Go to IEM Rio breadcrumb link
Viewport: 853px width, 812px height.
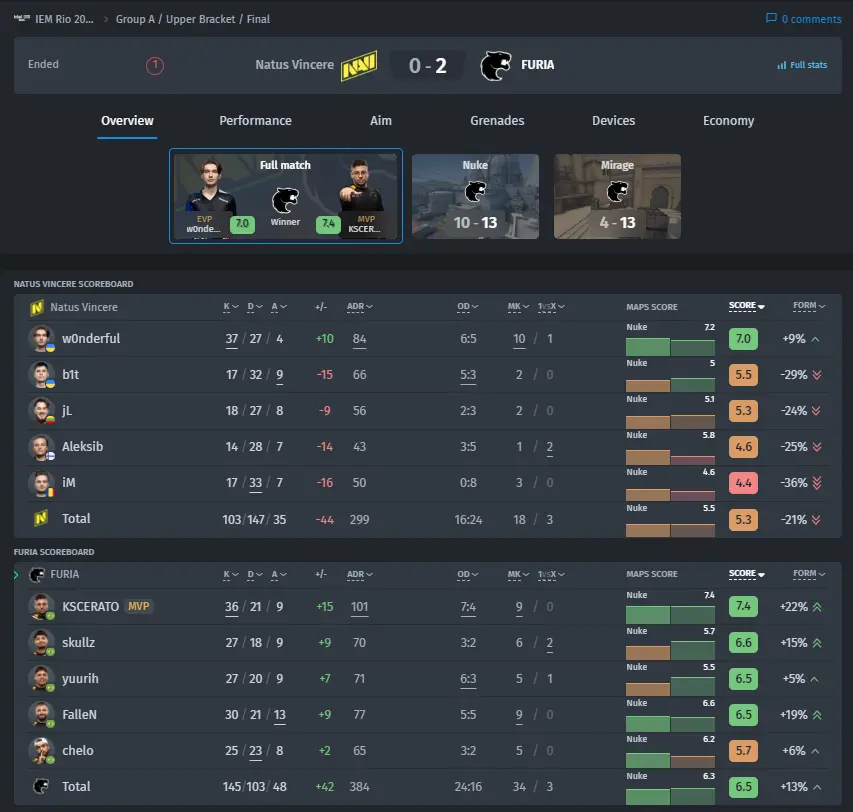point(64,19)
